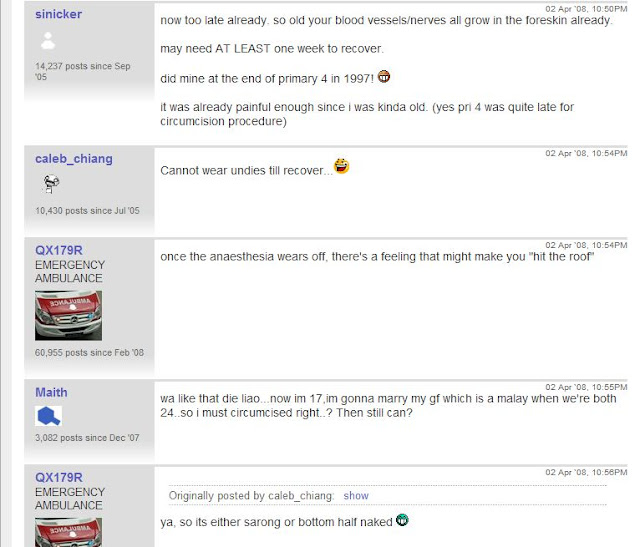Click QX179R's 10:54PM post timestamp
The width and height of the screenshot is (640, 547).
(x=586, y=245)
